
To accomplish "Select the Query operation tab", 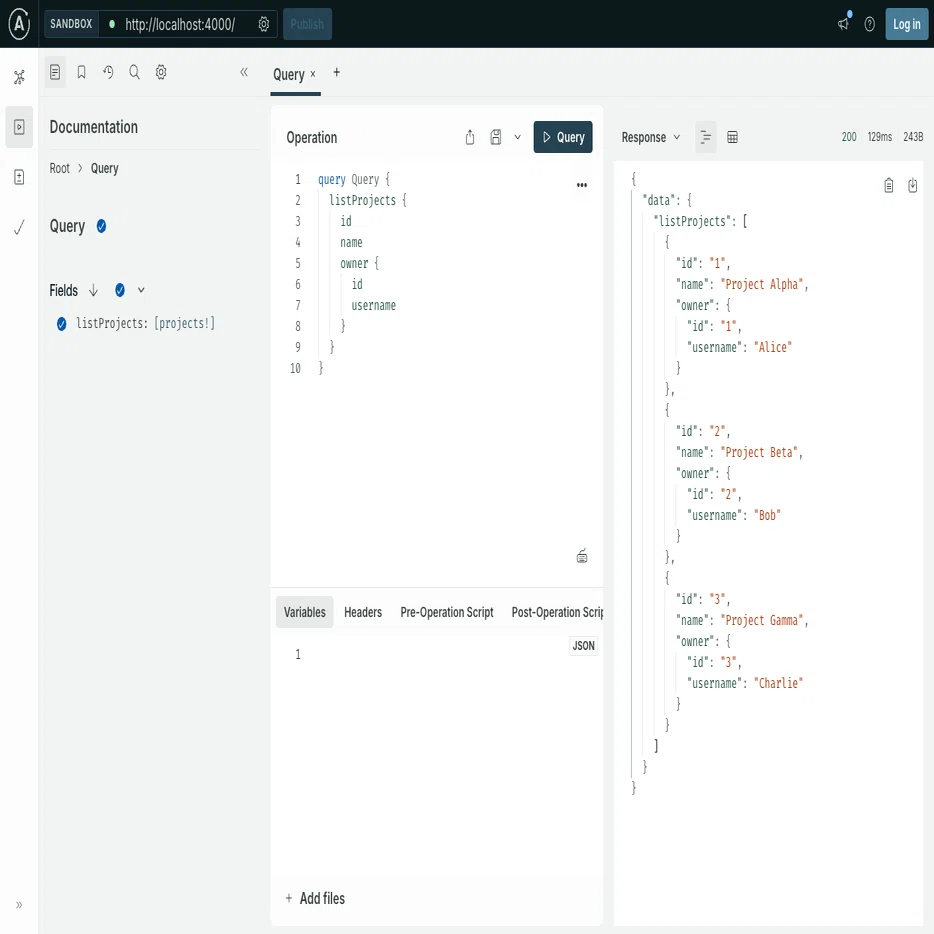I will 289,74.
